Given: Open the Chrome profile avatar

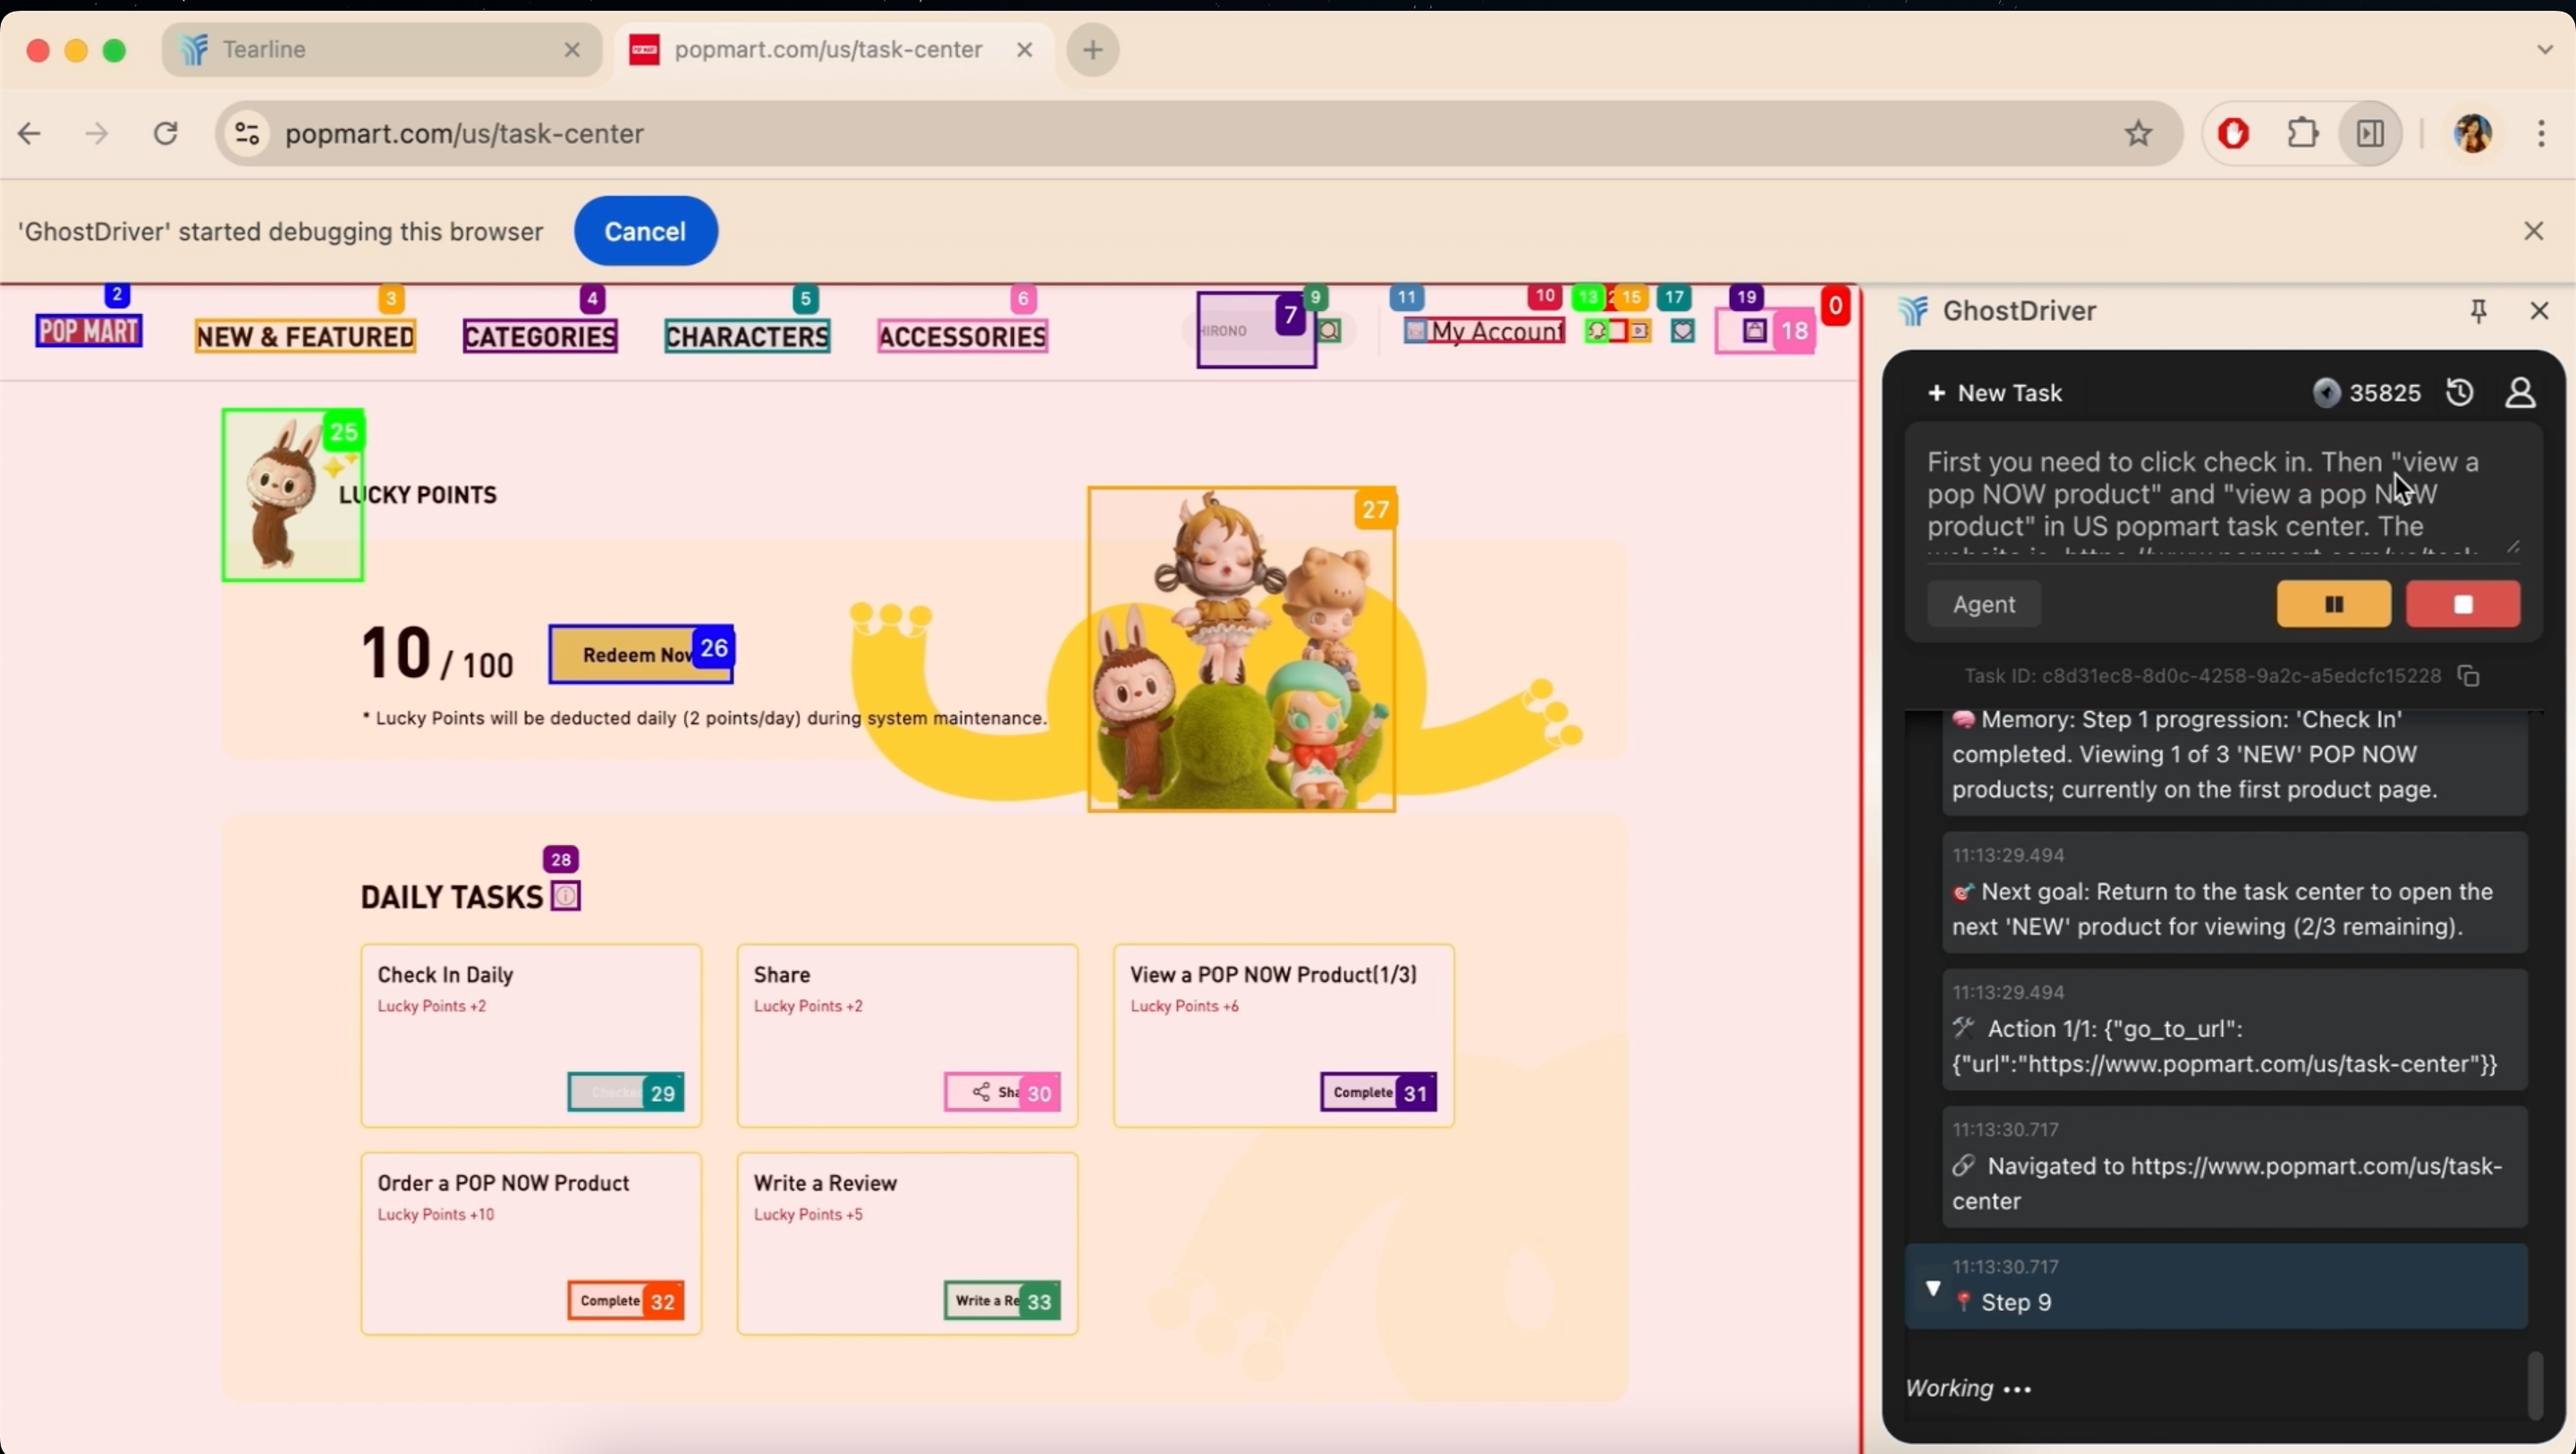Looking at the screenshot, I should 2473,133.
